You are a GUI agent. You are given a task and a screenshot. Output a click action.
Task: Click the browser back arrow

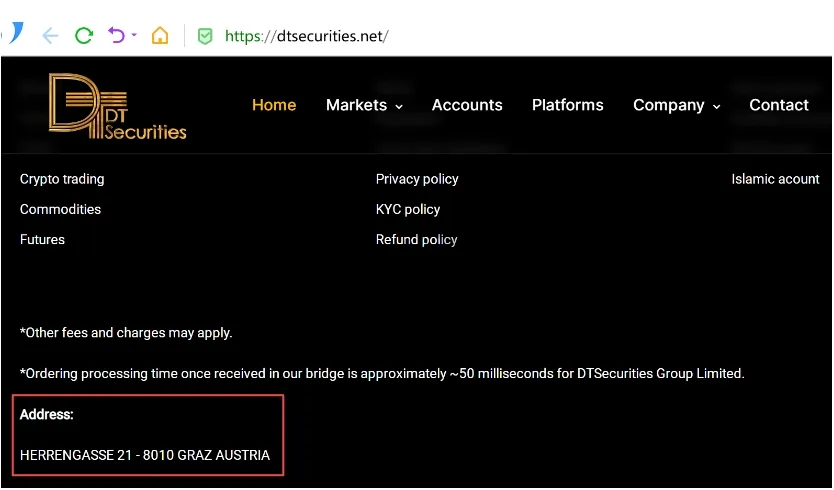coord(50,36)
